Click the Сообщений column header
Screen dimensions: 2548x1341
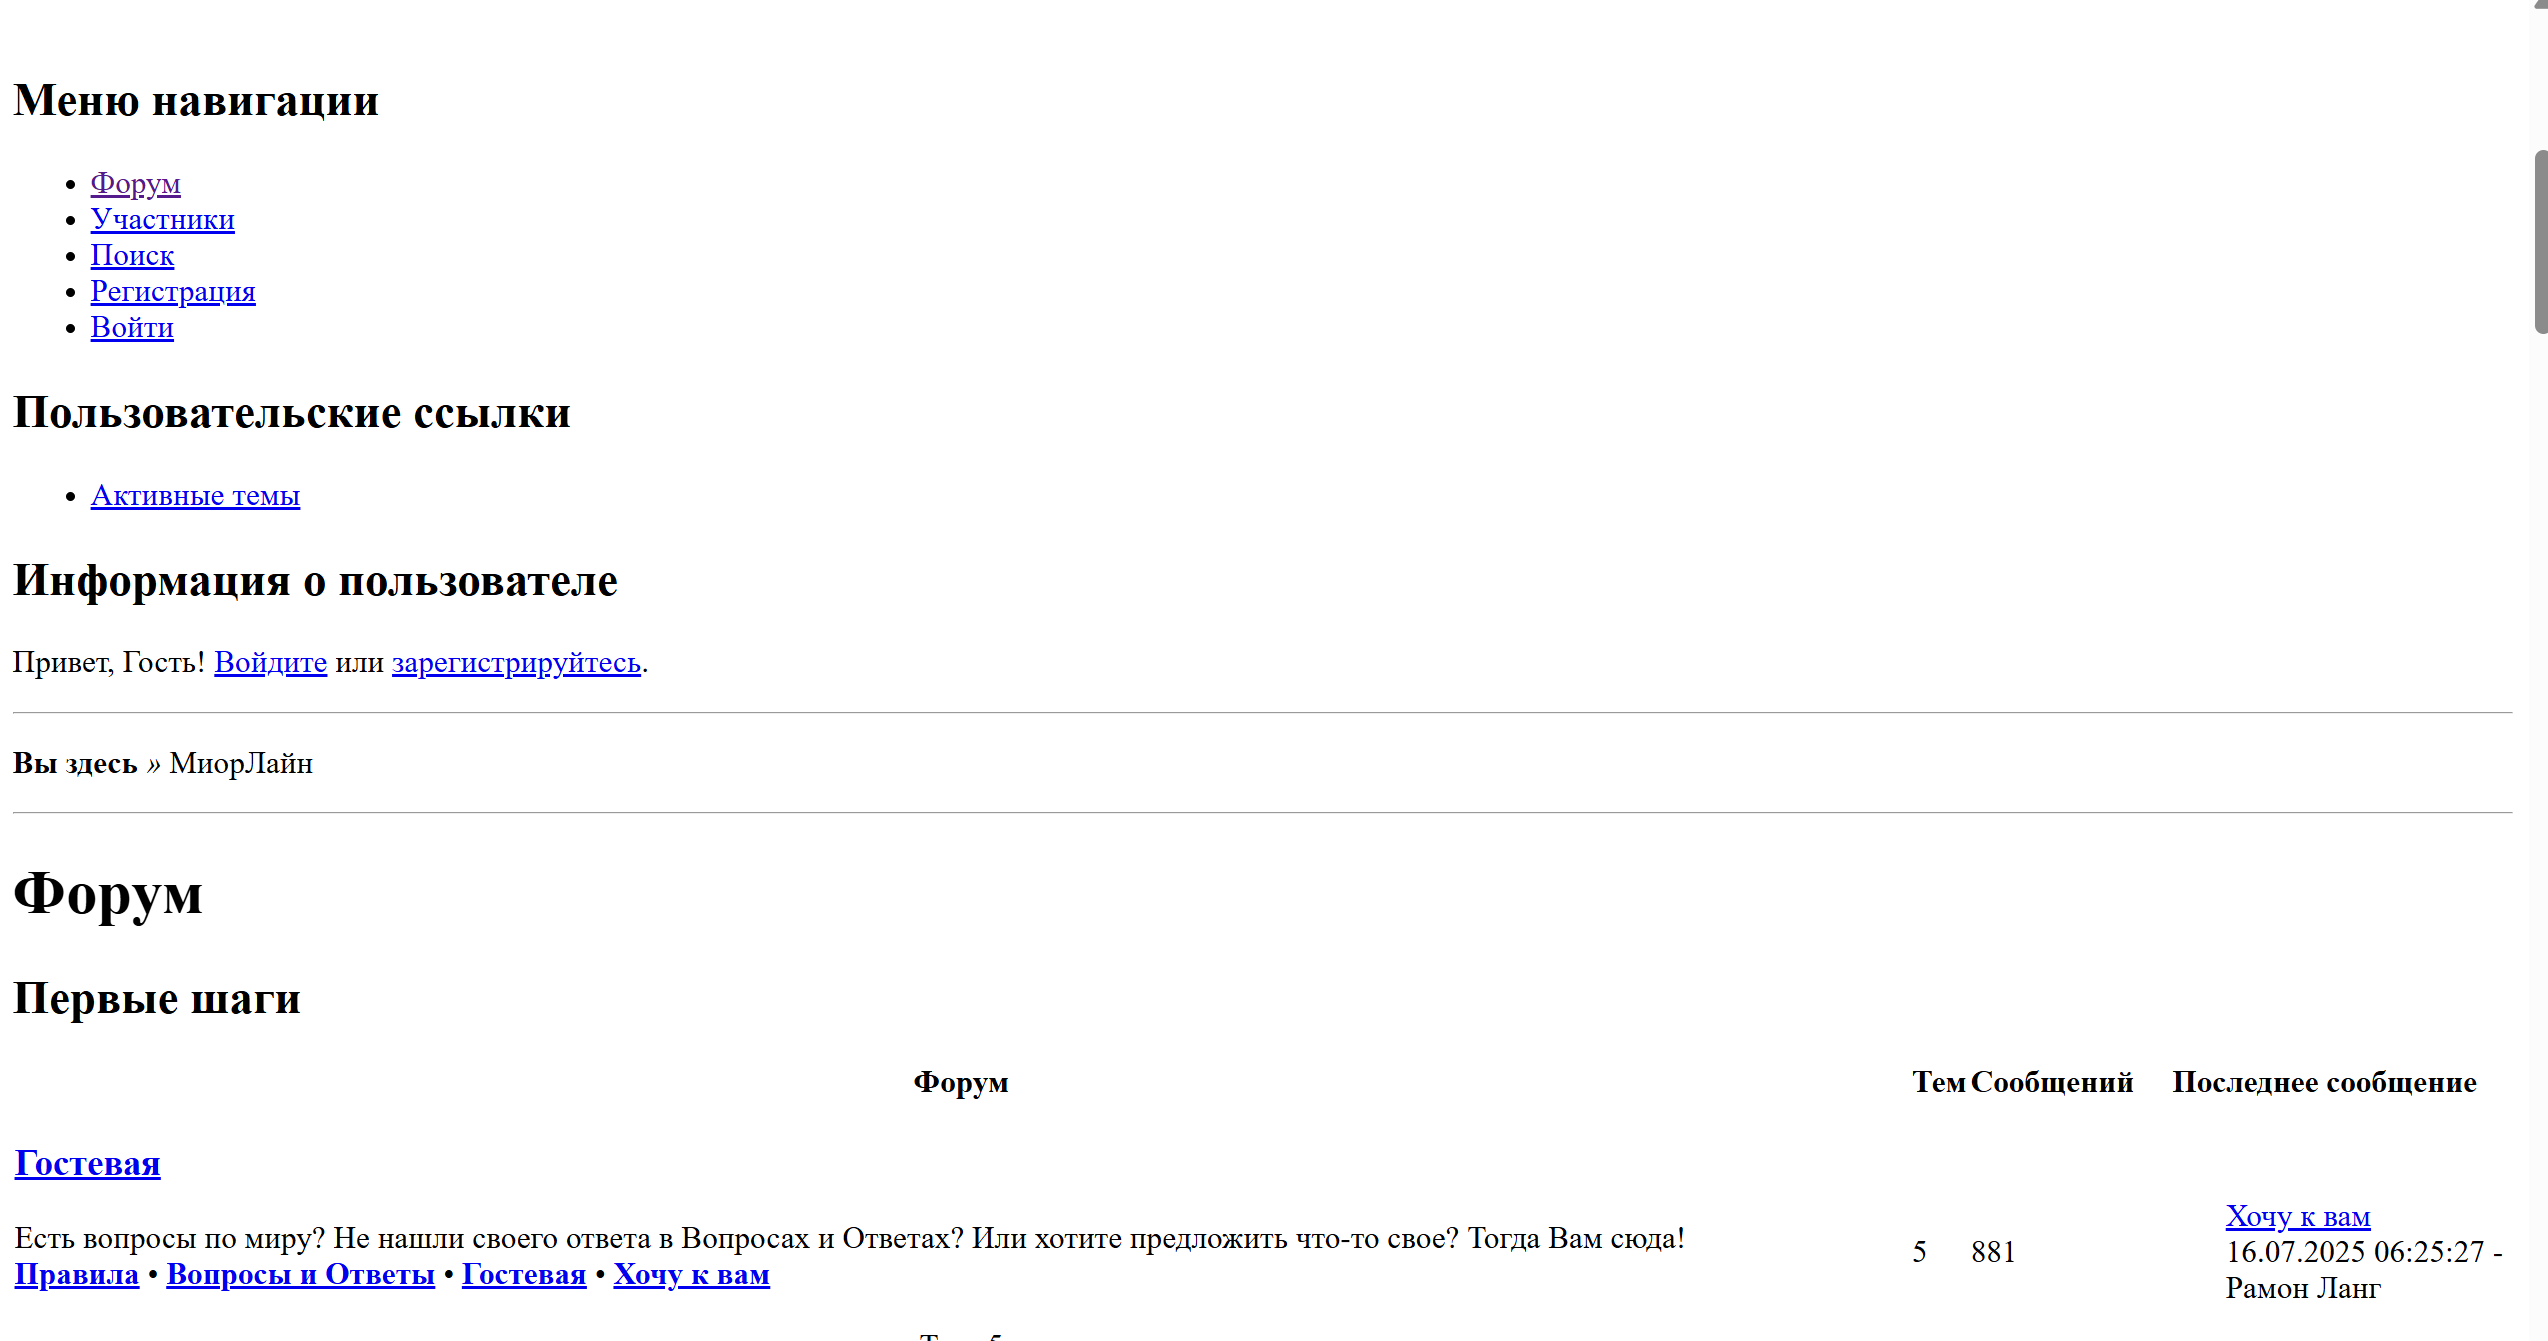click(2051, 1083)
